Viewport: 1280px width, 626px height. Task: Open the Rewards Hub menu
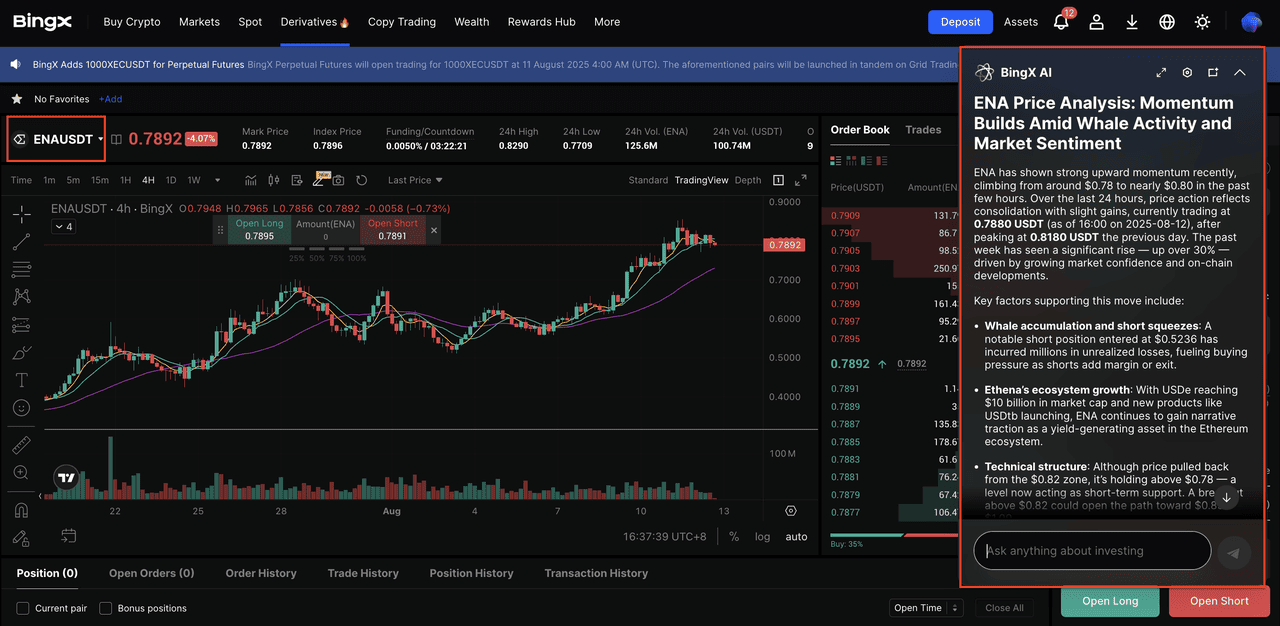pos(541,22)
